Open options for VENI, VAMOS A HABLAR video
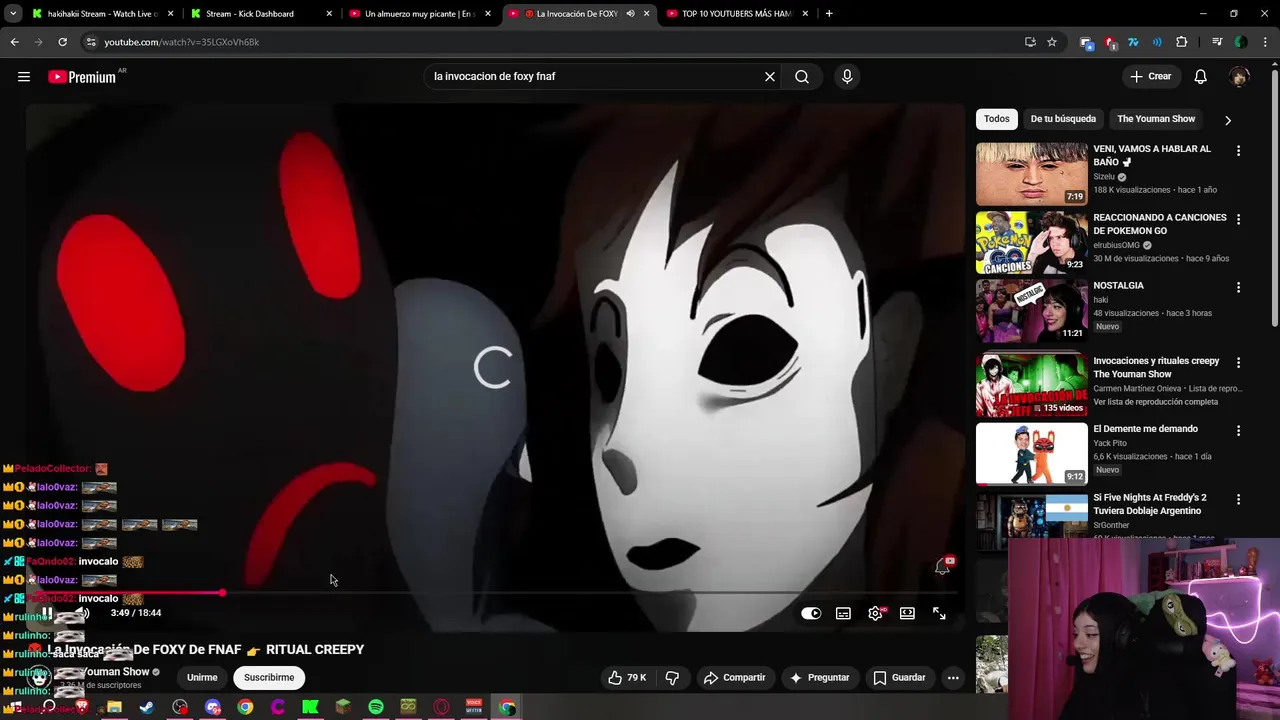1280x720 pixels. click(x=1239, y=151)
